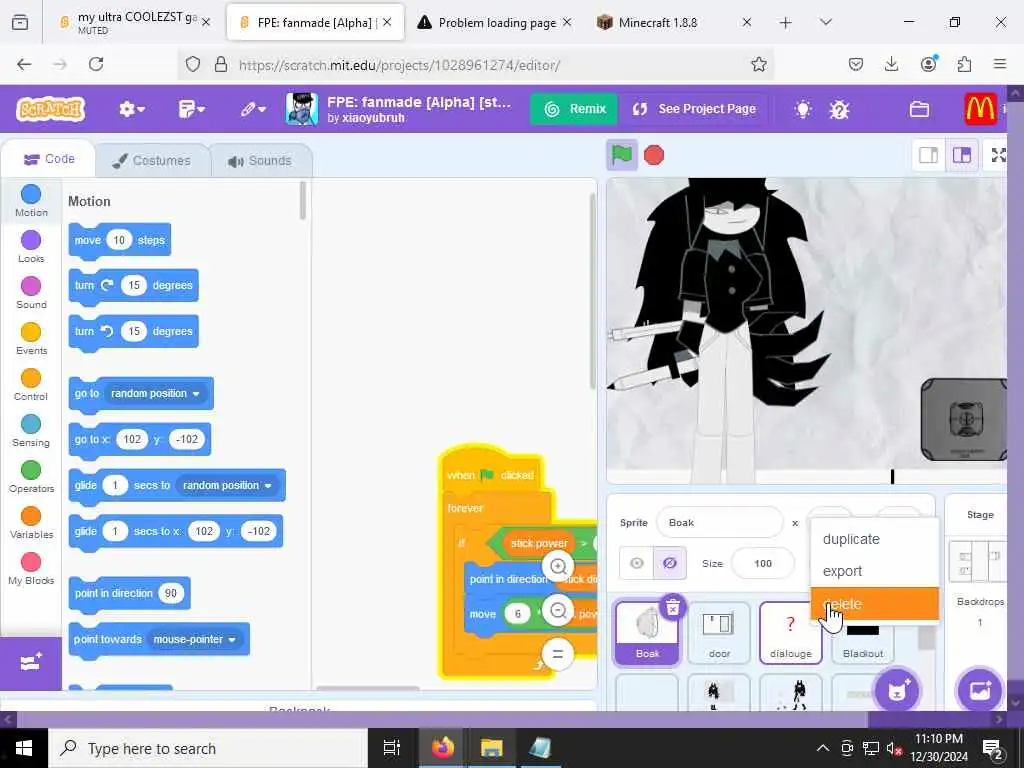Open point towards mouse-pointer dropdown
This screenshot has height=768, width=1024.
click(194, 639)
